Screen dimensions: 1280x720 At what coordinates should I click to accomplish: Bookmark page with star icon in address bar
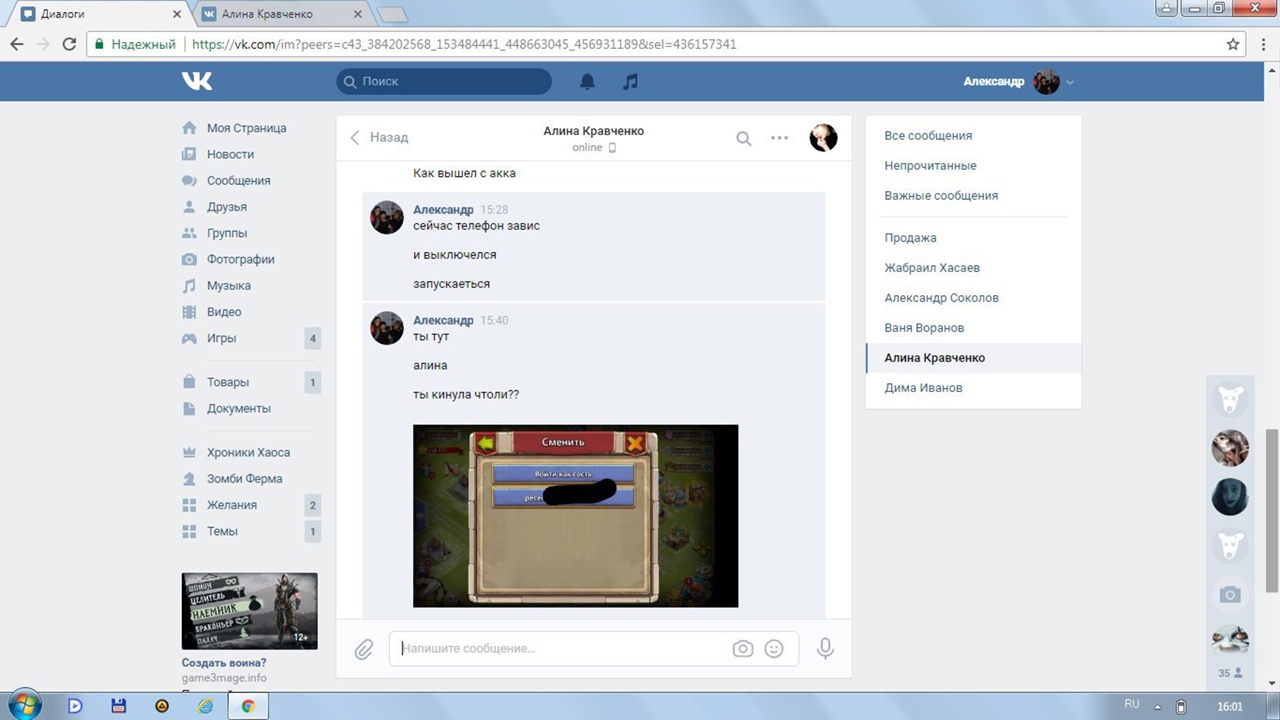(1233, 44)
